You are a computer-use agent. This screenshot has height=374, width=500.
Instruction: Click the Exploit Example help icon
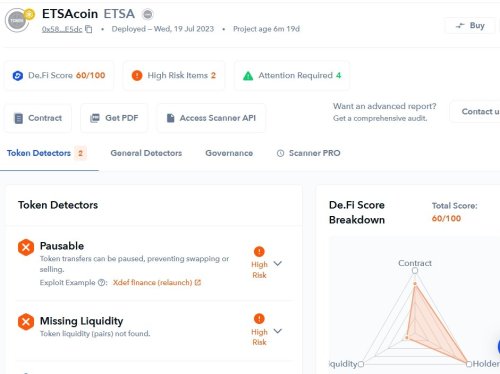[101, 283]
